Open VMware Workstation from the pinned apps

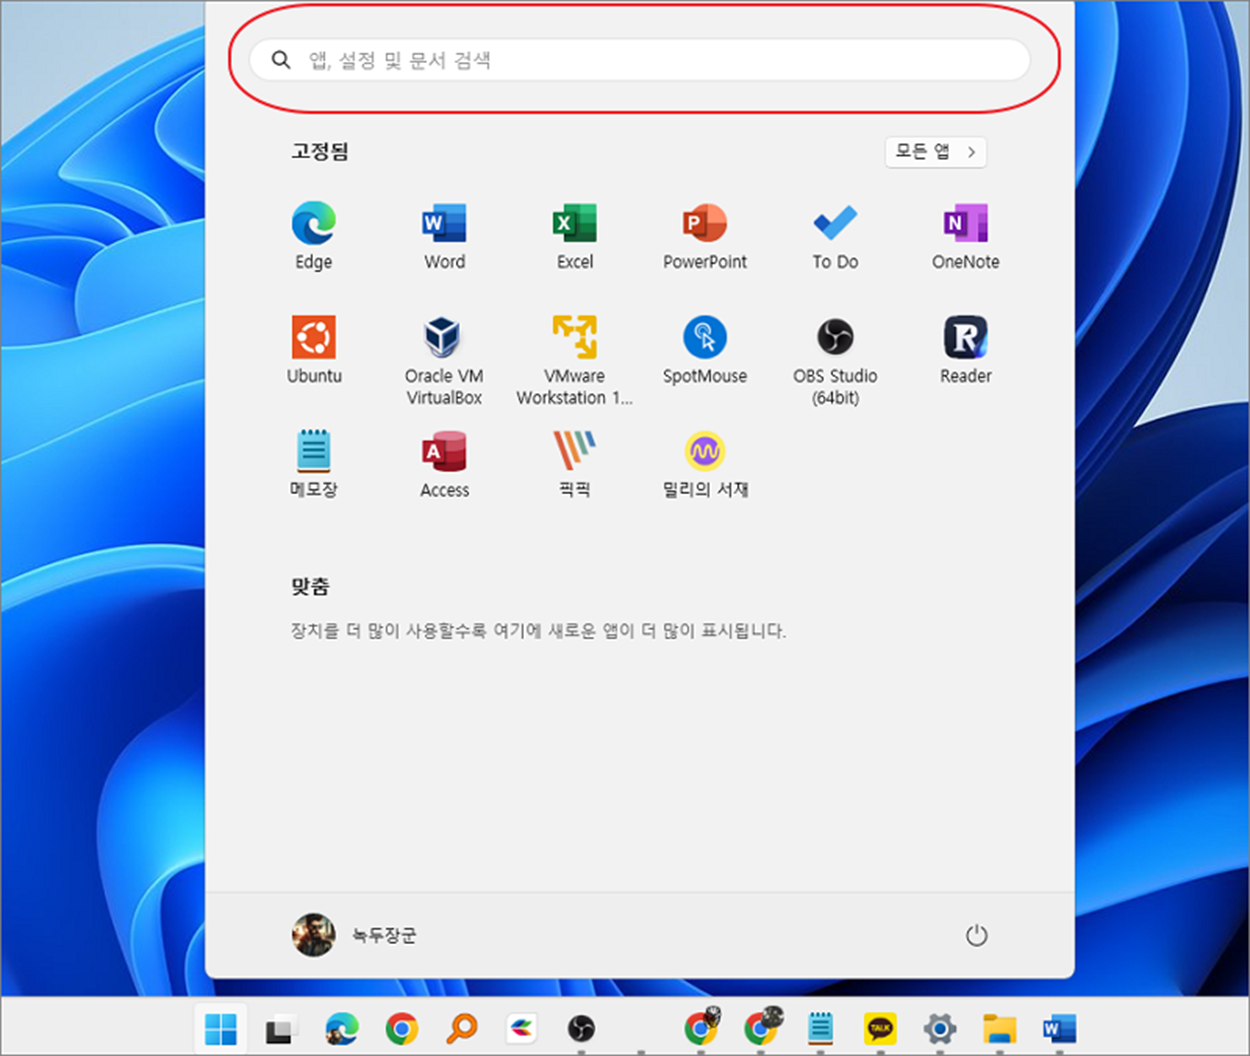[575, 361]
